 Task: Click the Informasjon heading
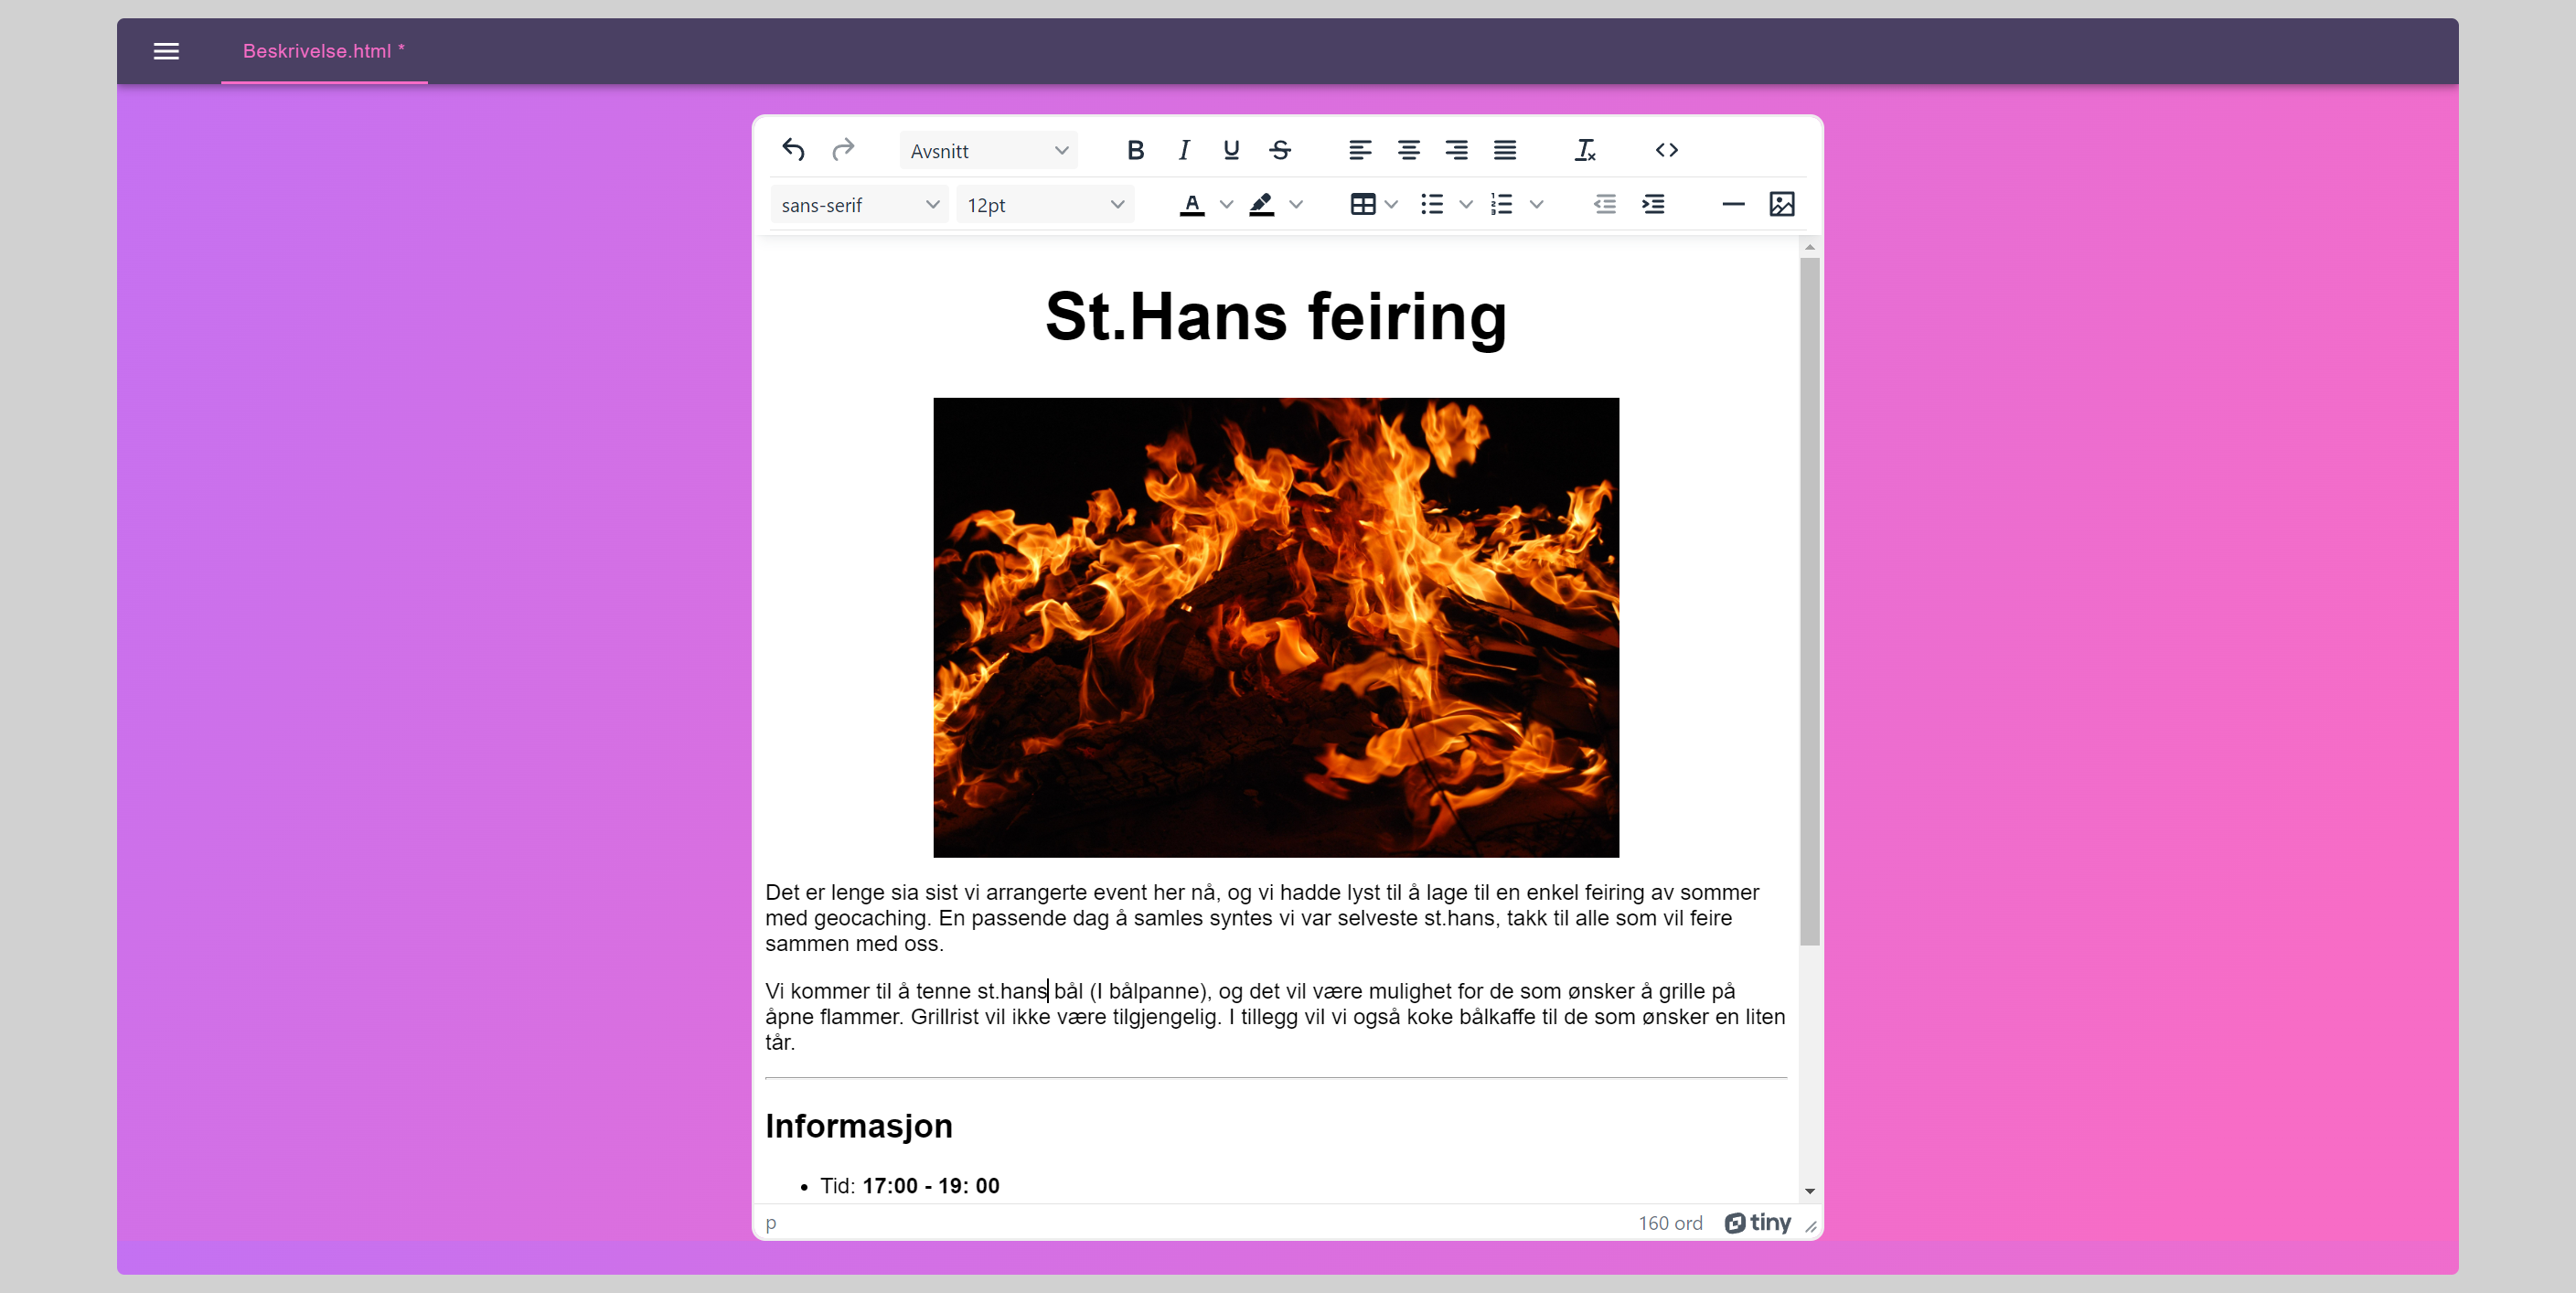pyautogui.click(x=859, y=1126)
